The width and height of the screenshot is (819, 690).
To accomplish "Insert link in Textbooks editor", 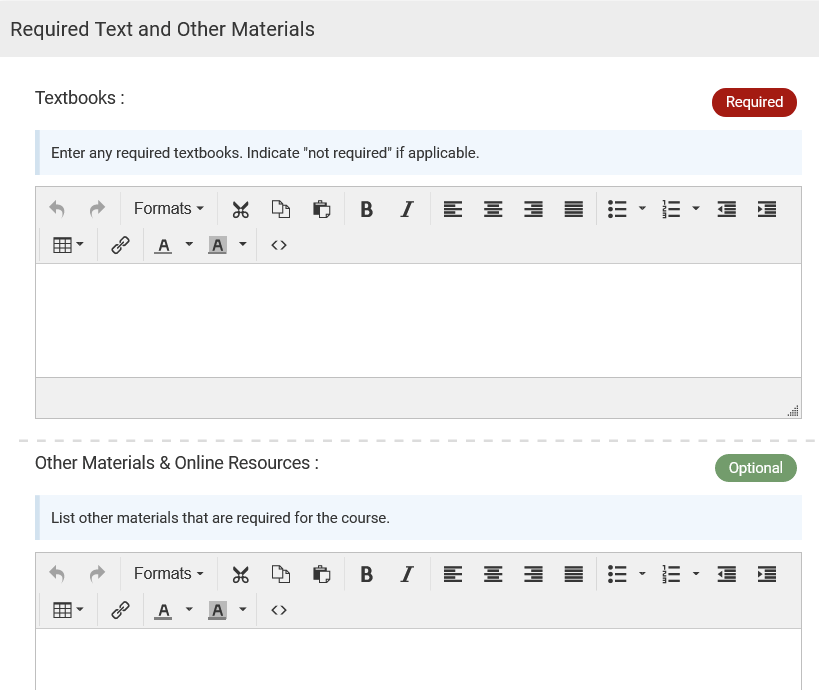I will click(x=120, y=244).
